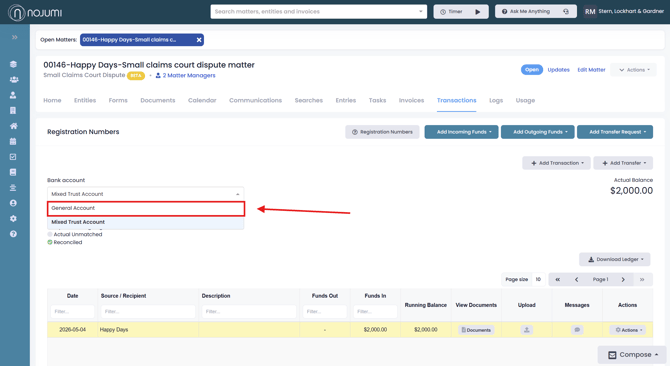Switch to the Entries tab
Viewport: 670px width, 366px height.
(346, 100)
